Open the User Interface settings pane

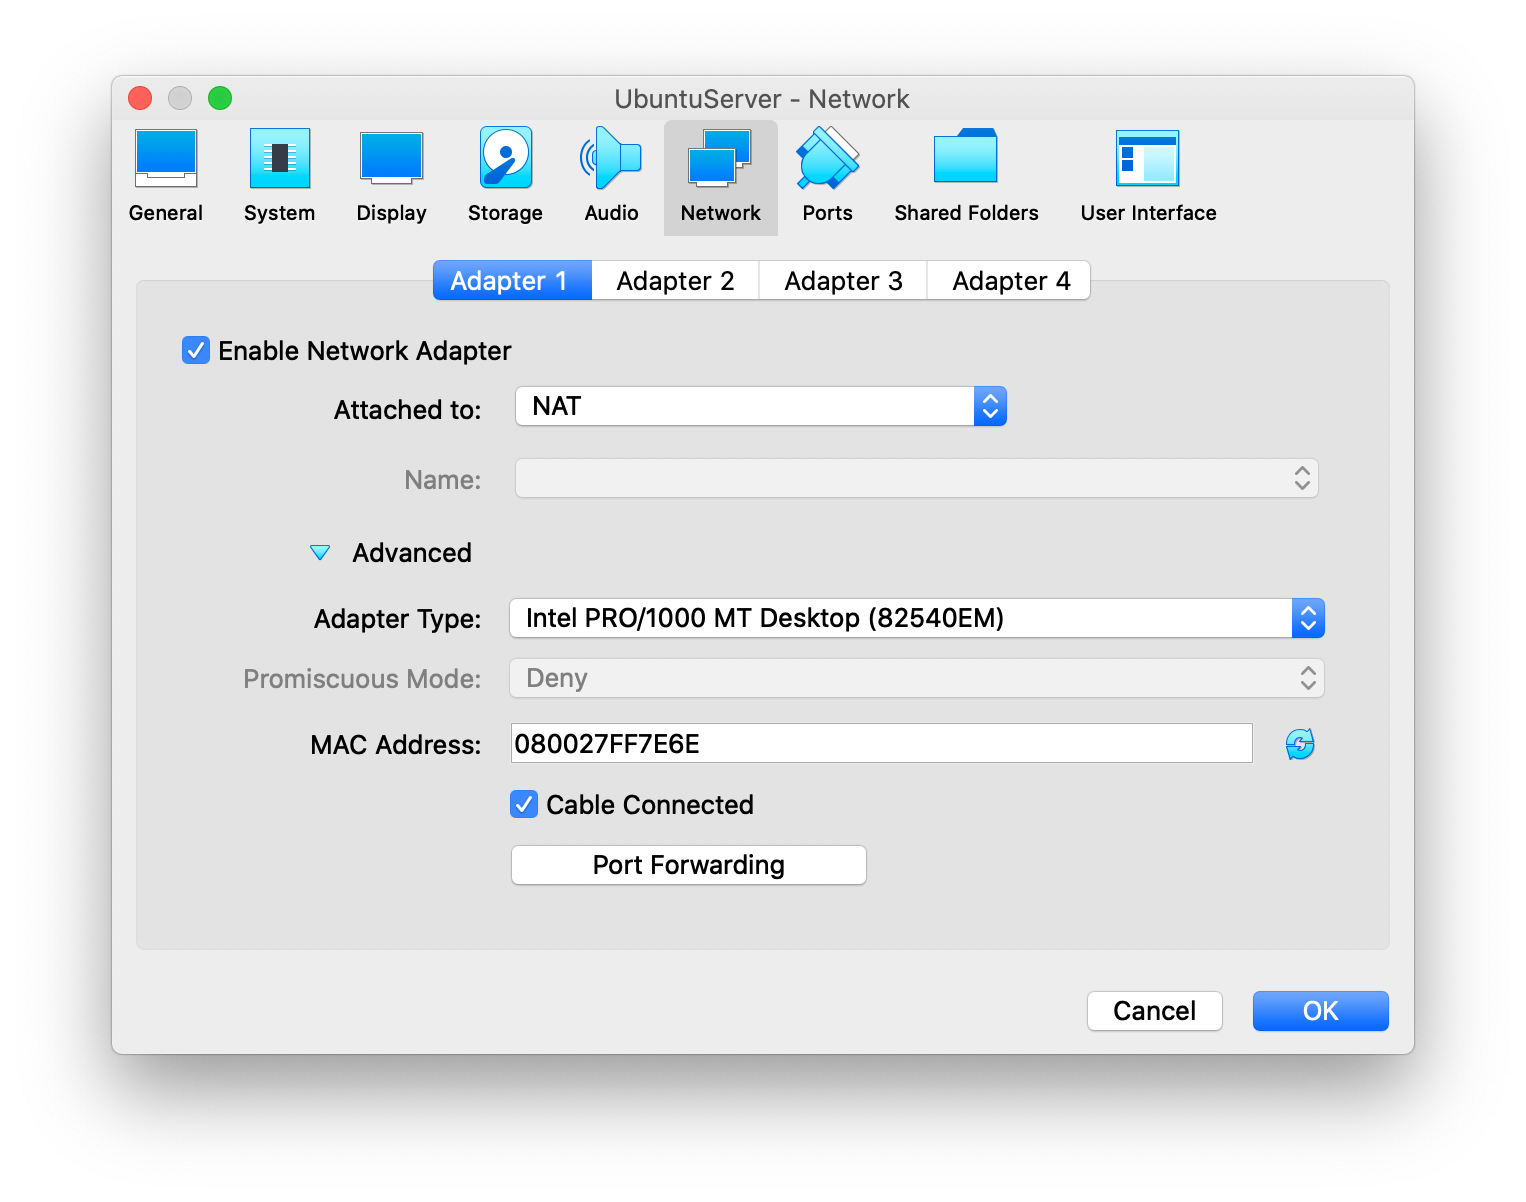[1148, 176]
